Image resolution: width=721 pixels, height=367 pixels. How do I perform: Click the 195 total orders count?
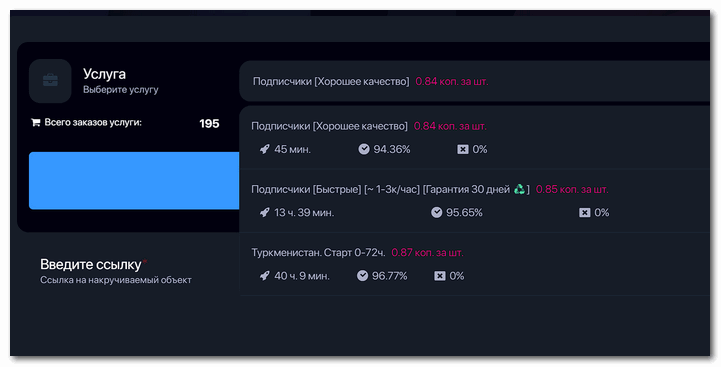point(209,123)
